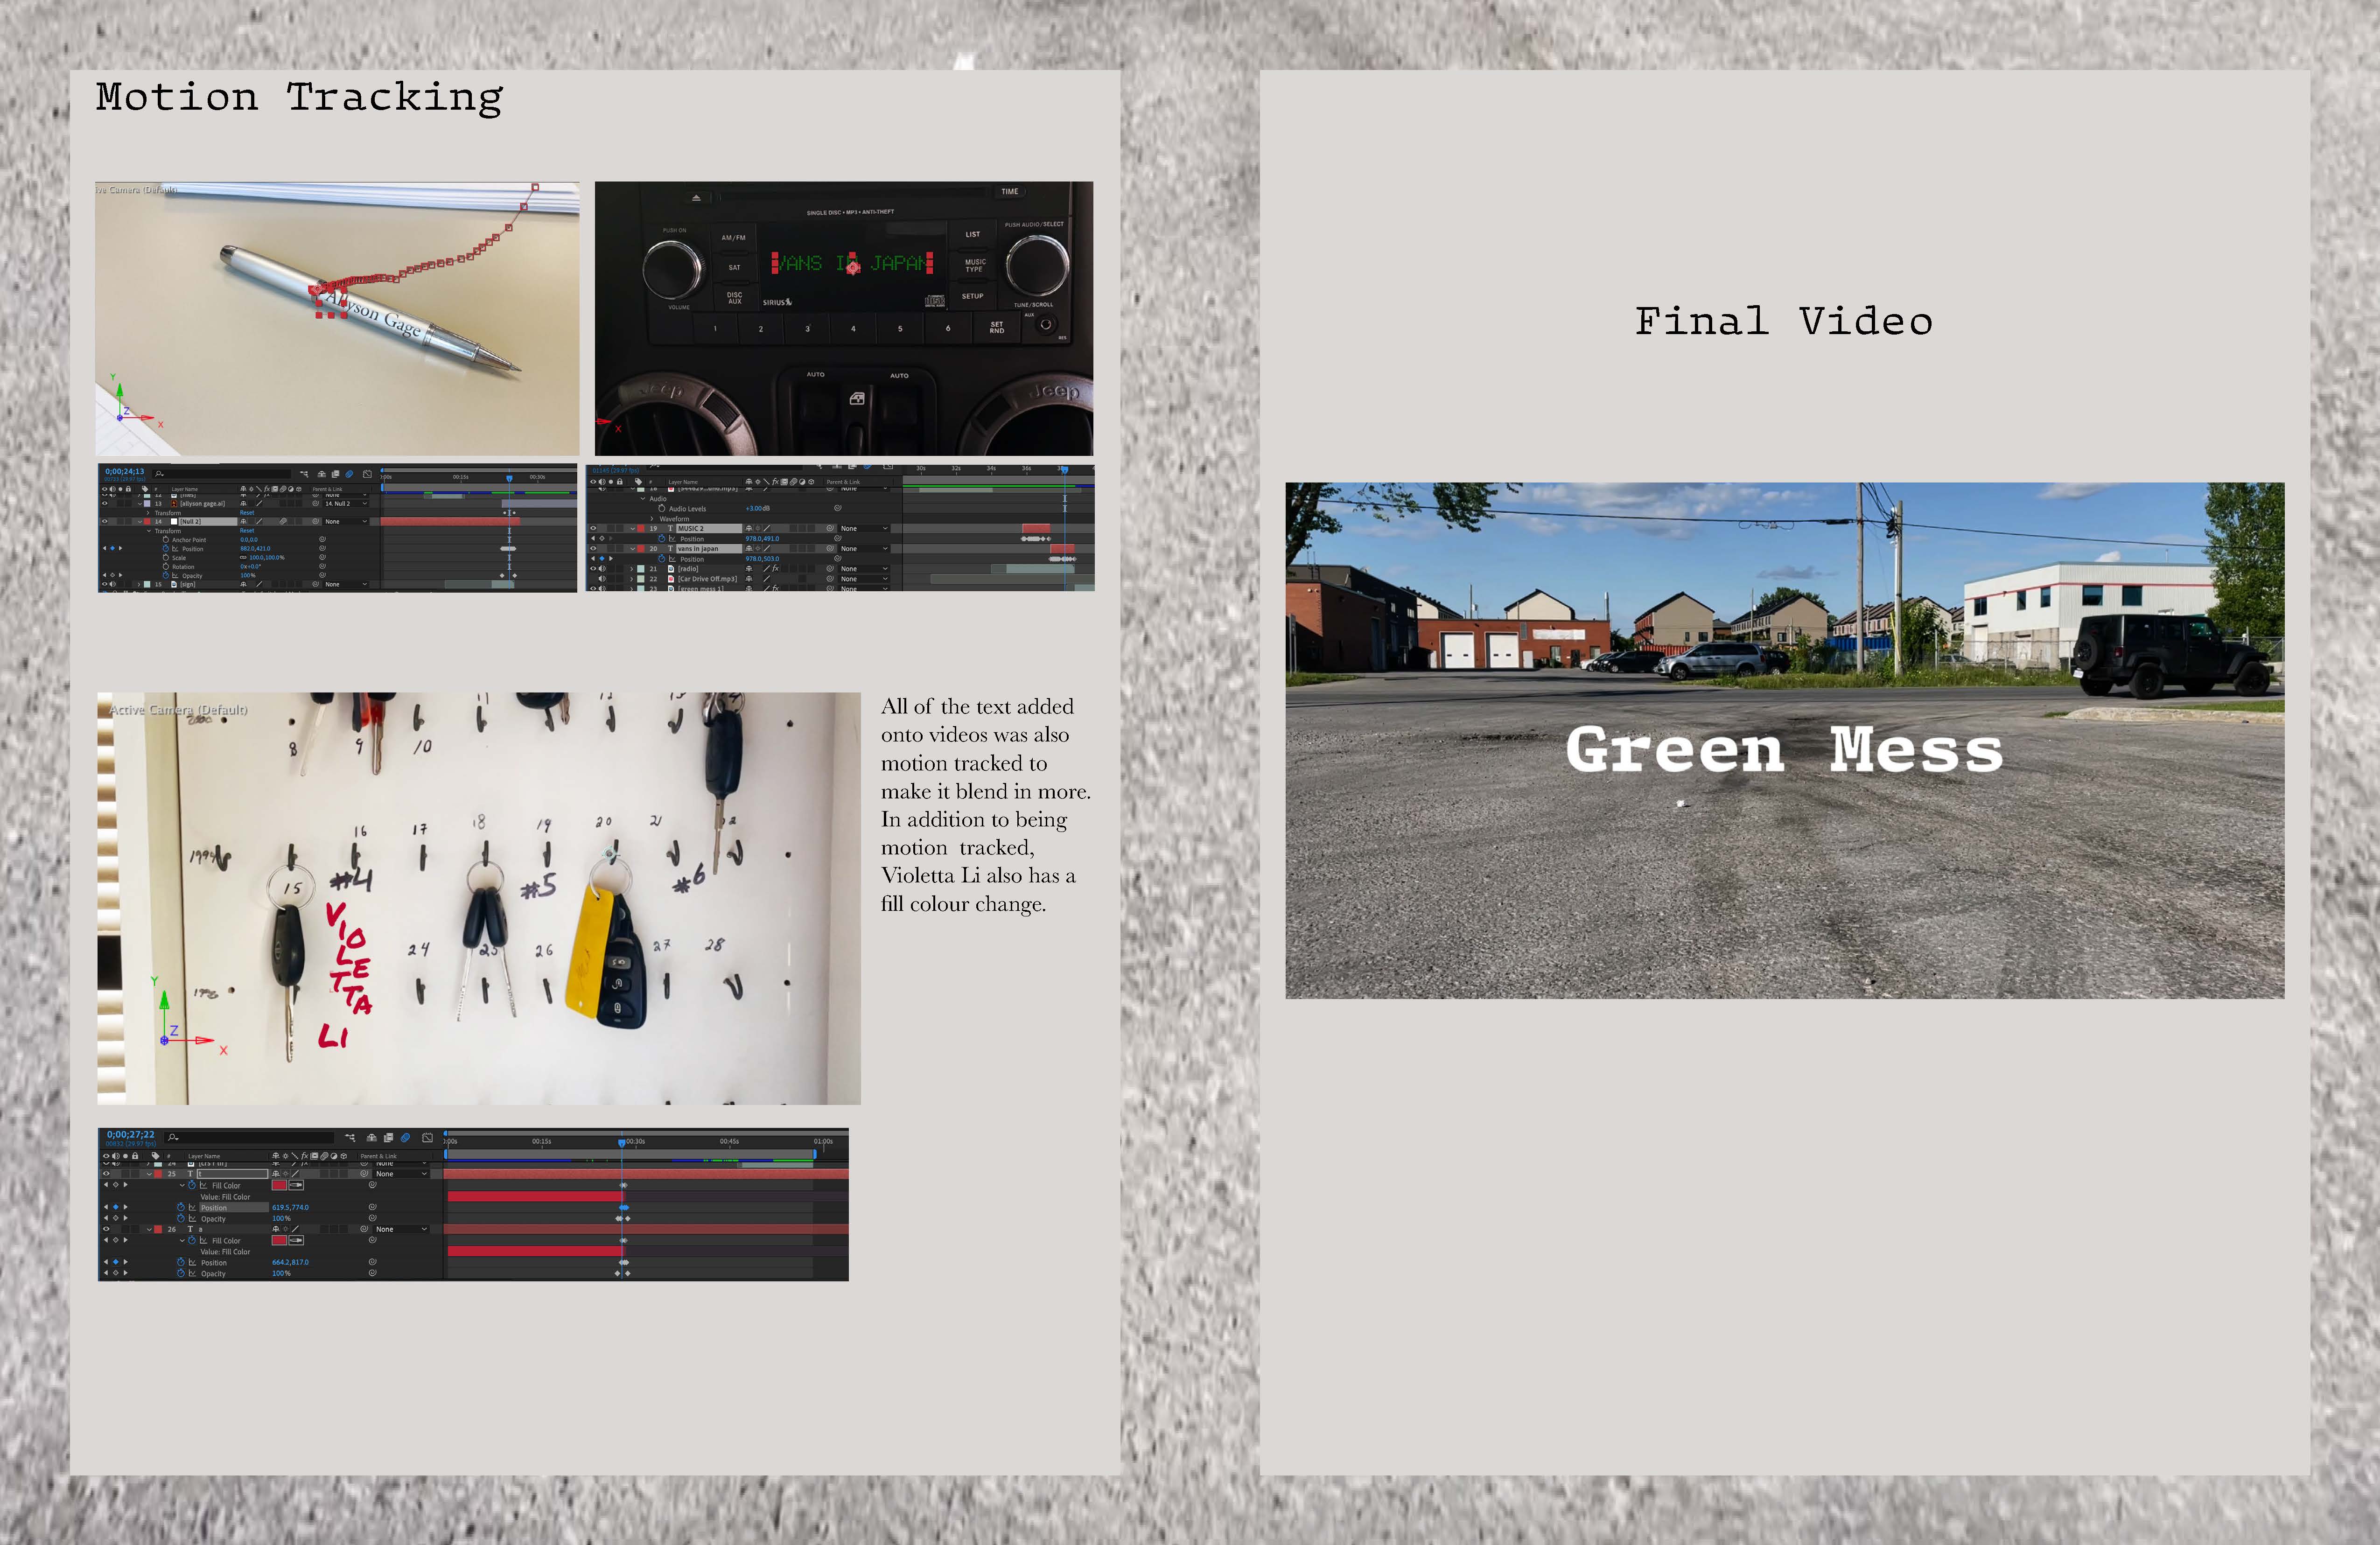Viewport: 2380px width, 1545px height.
Task: Click Reset beside Null 2 Transform
Action: (x=247, y=531)
